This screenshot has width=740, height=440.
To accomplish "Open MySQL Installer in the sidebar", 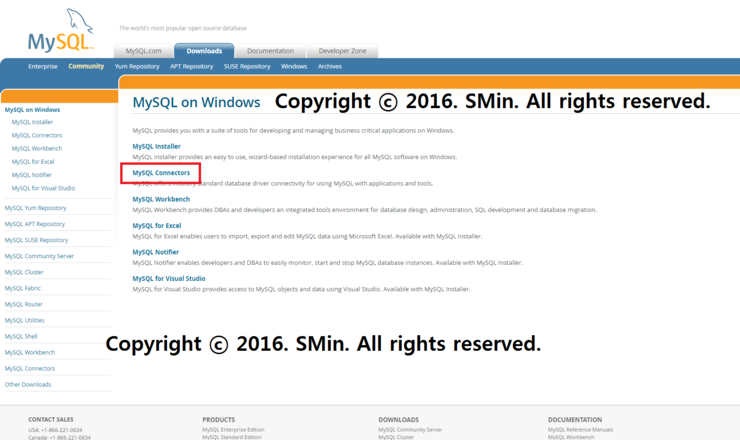I will coord(32,122).
